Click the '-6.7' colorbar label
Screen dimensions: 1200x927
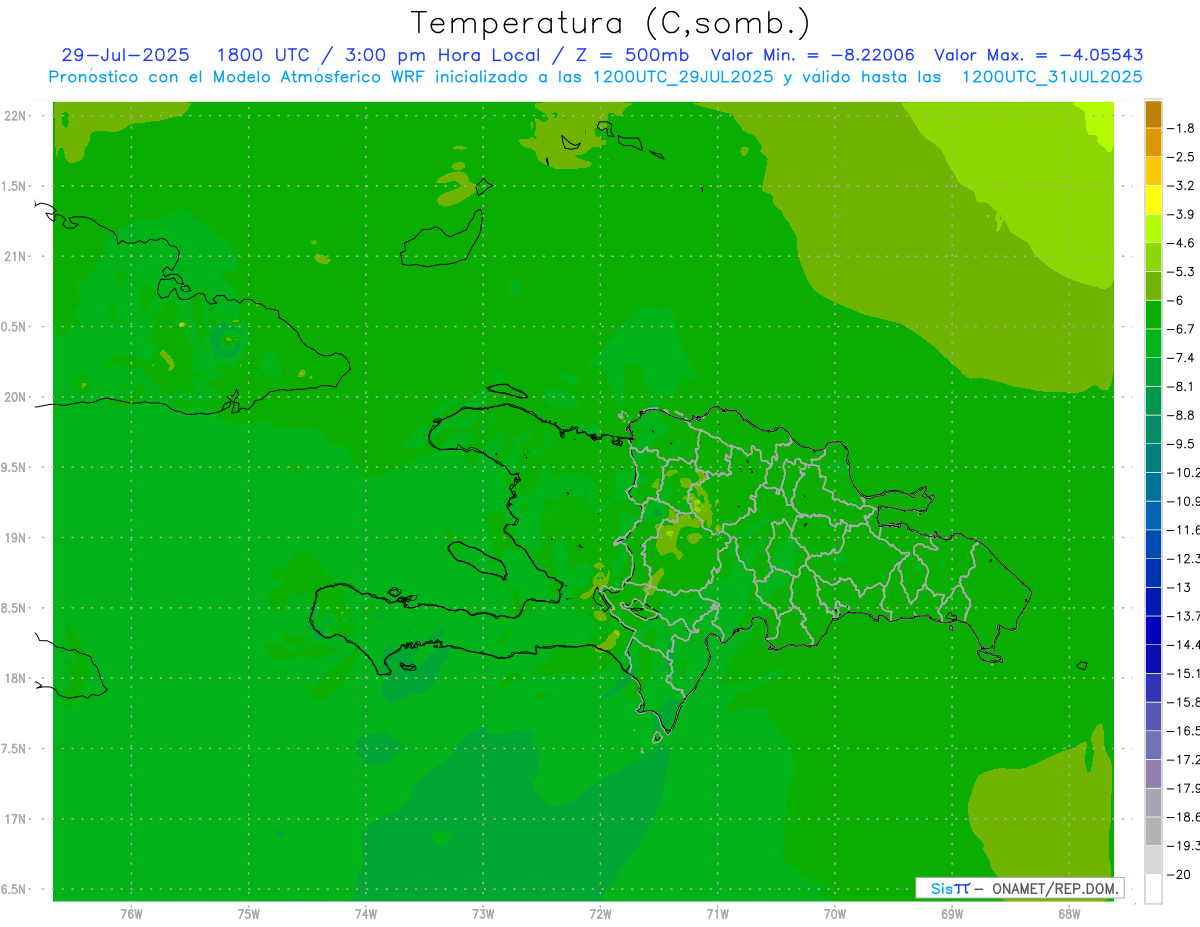[x=1181, y=329]
